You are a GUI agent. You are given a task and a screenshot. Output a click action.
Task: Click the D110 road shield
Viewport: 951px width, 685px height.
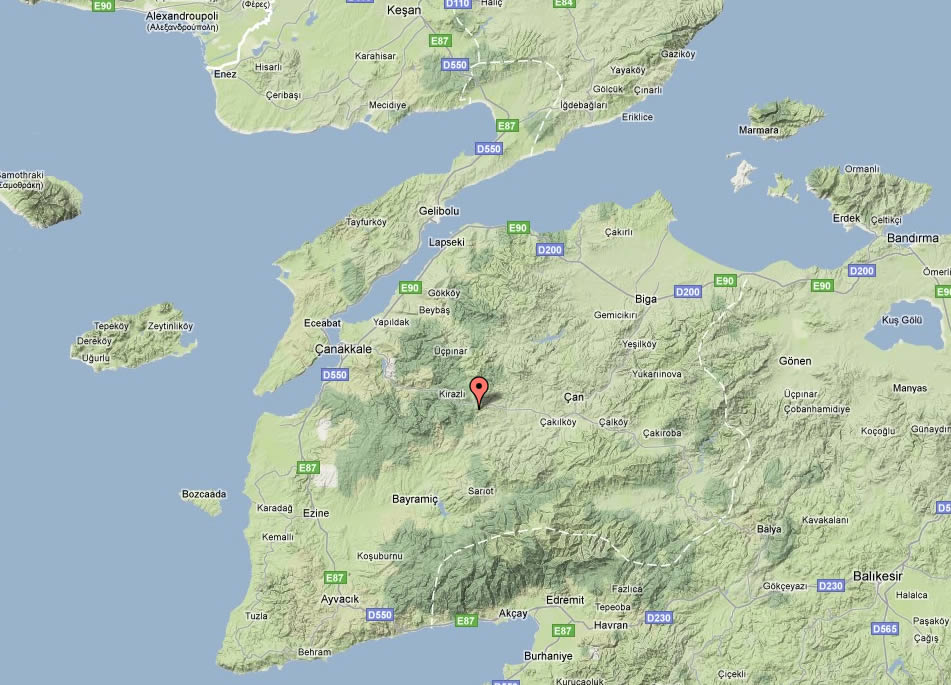tap(457, 4)
